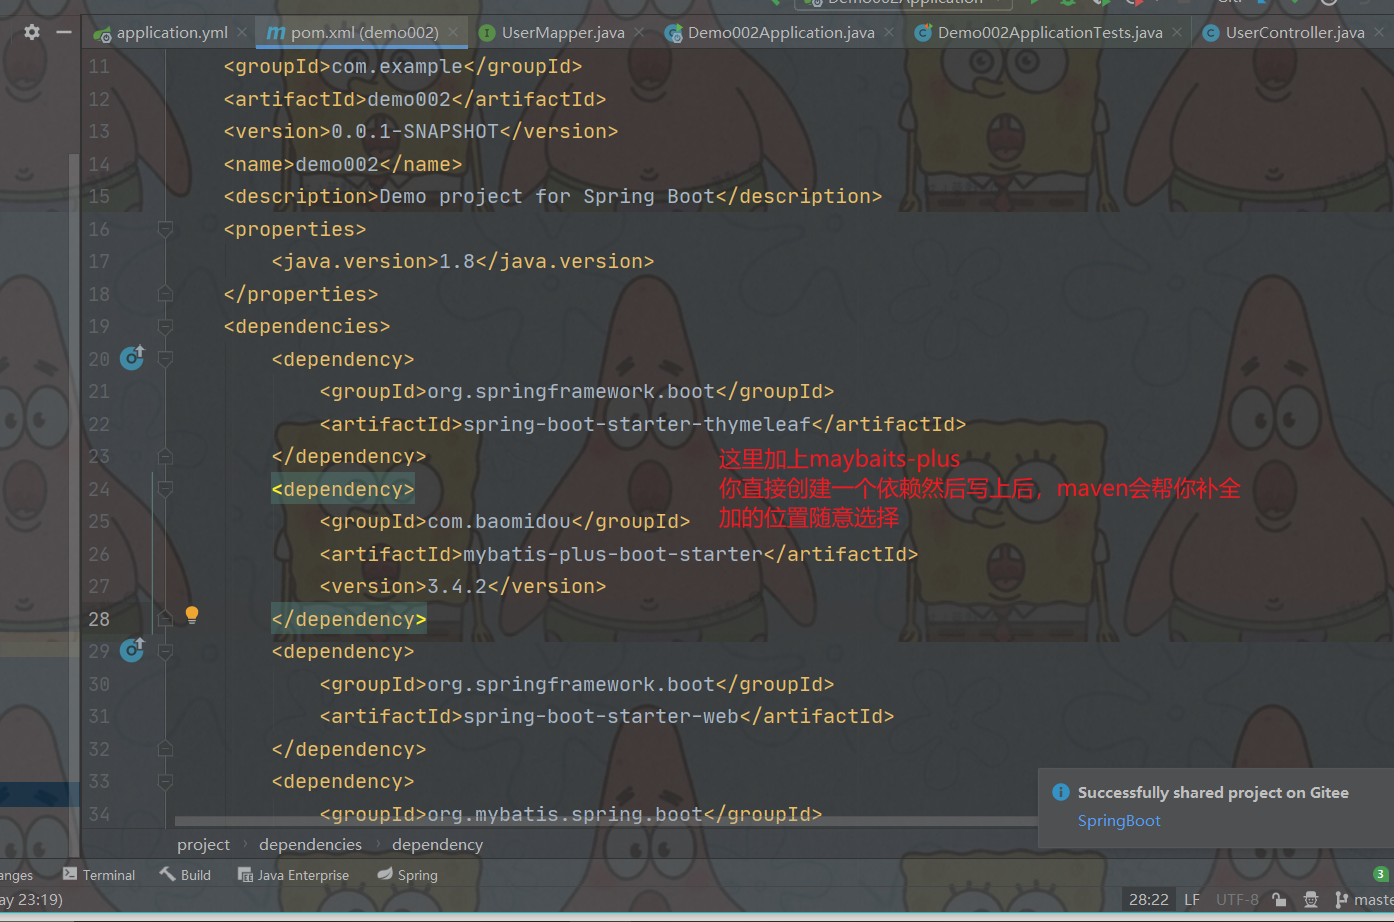Click the 'dependencies' breadcrumb
The height and width of the screenshot is (922, 1394).
(x=310, y=845)
